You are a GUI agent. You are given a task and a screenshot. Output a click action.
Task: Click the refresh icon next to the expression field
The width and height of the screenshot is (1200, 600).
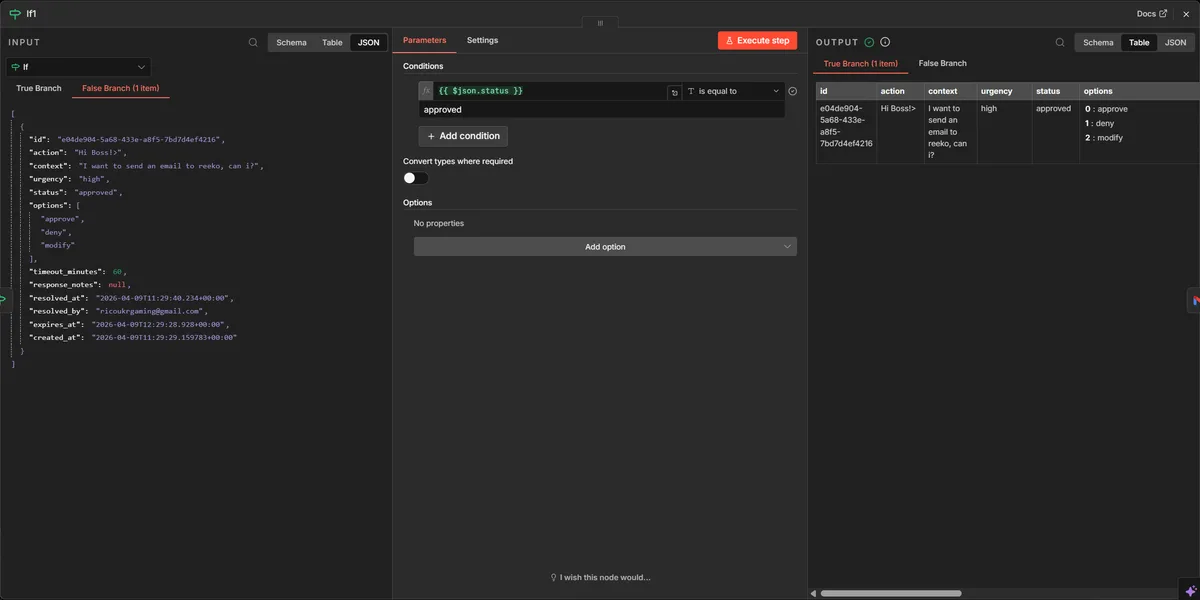click(x=675, y=91)
